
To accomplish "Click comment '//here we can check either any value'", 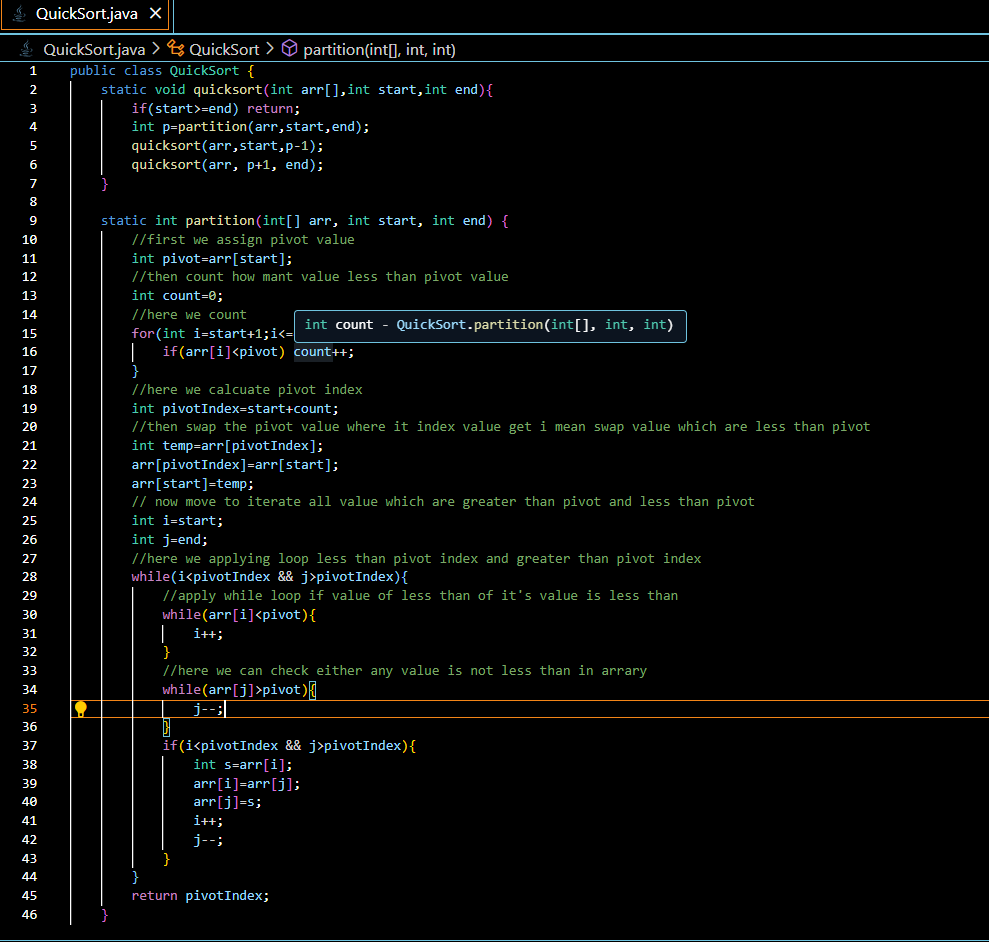I will 405,671.
